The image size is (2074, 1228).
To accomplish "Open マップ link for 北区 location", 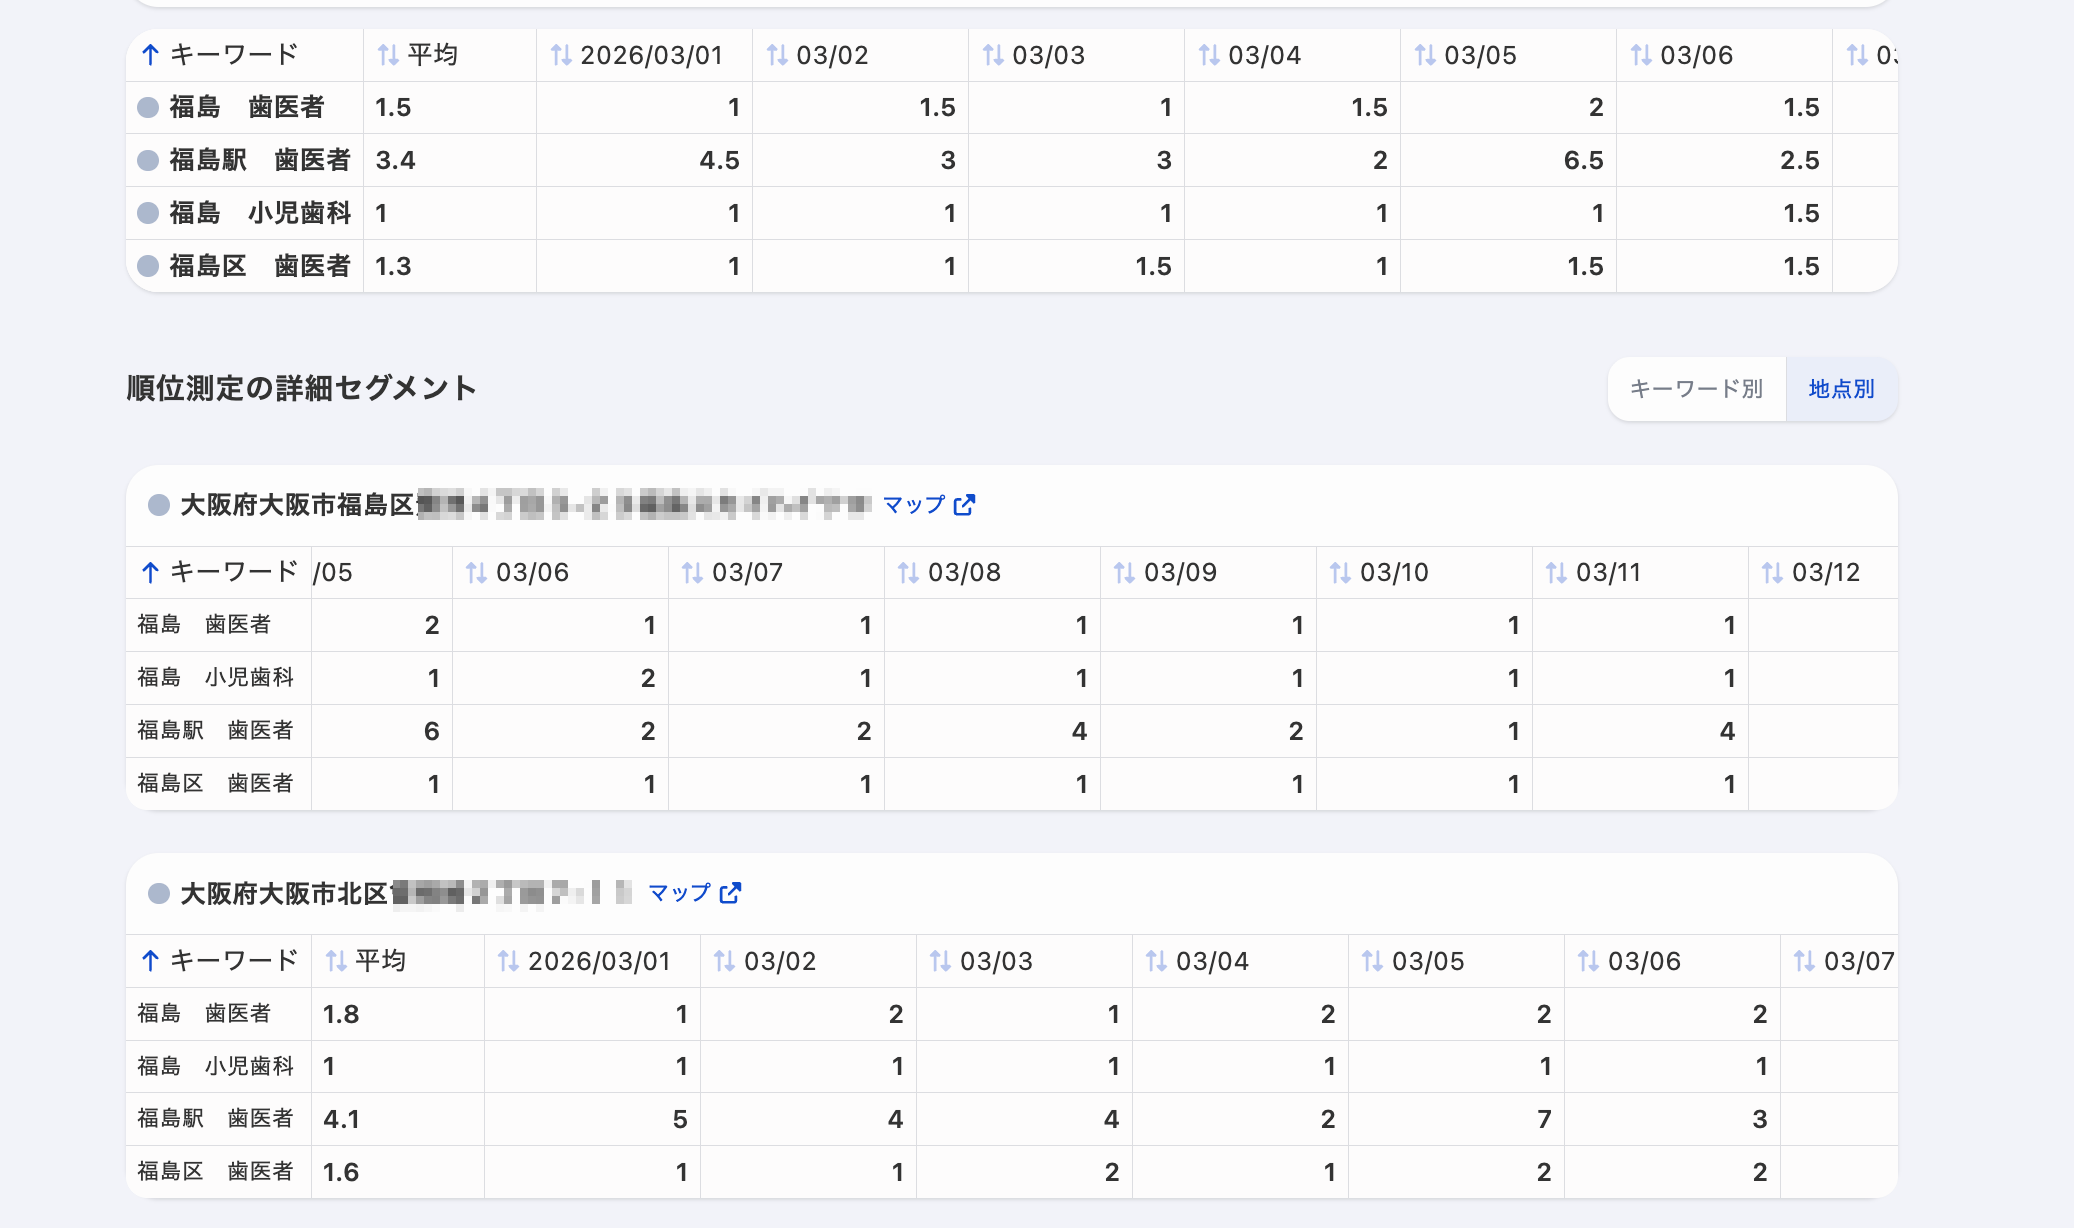I will (680, 893).
